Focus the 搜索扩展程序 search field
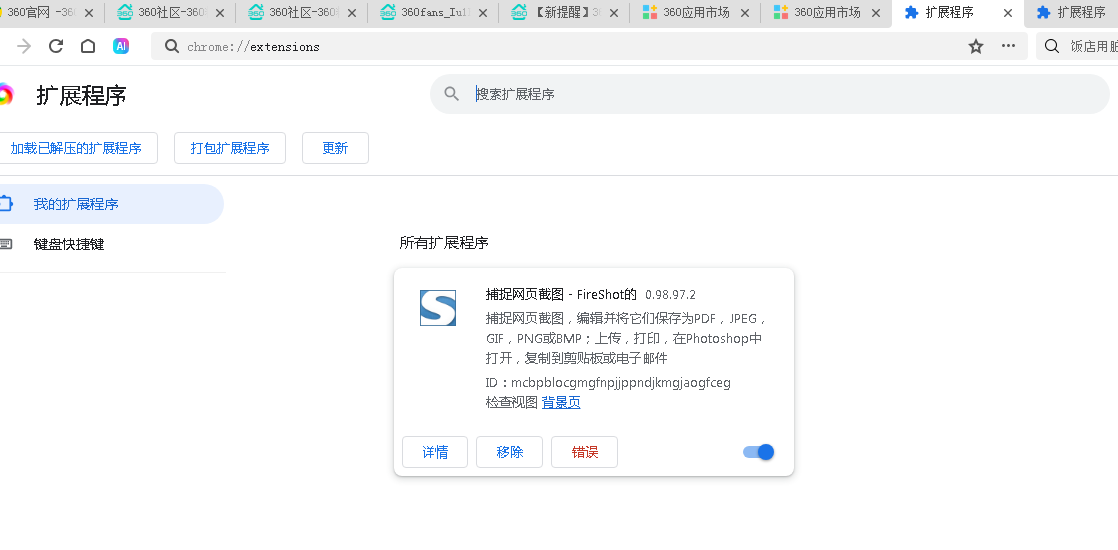 pos(770,93)
